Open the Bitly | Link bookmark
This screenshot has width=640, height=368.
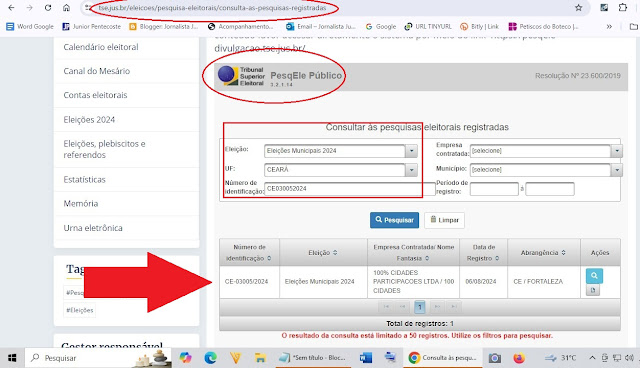[x=479, y=27]
